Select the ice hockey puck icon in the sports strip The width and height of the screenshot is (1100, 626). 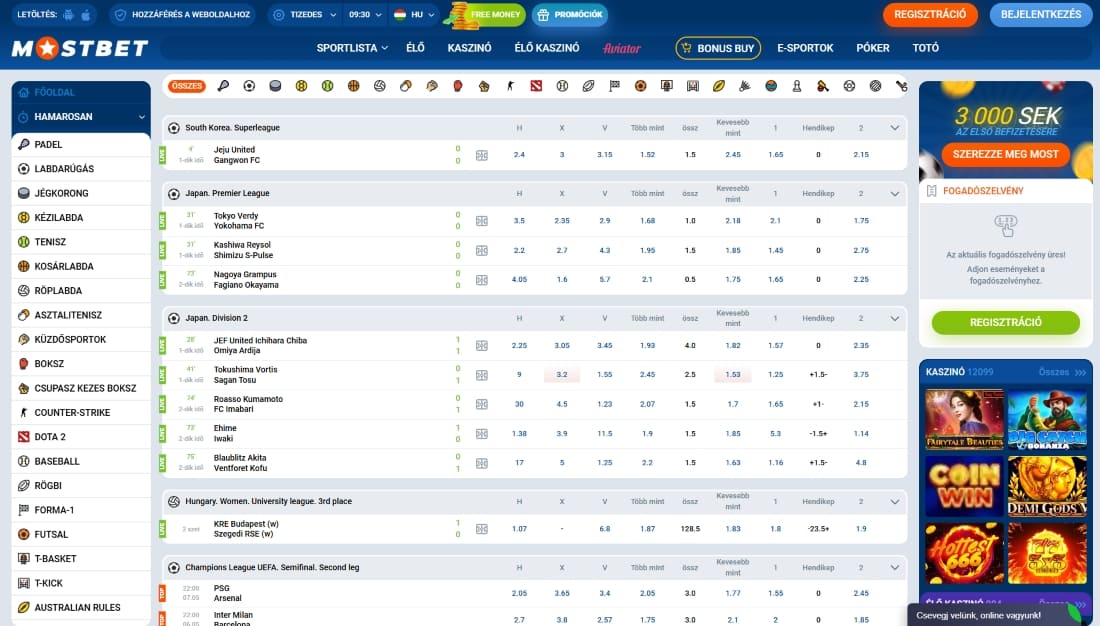pyautogui.click(x=275, y=86)
